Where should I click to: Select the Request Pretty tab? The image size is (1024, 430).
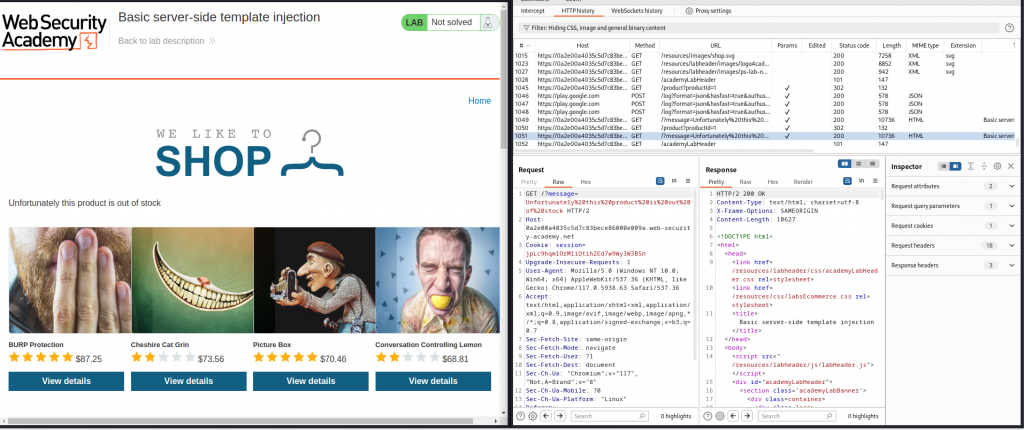tap(530, 182)
